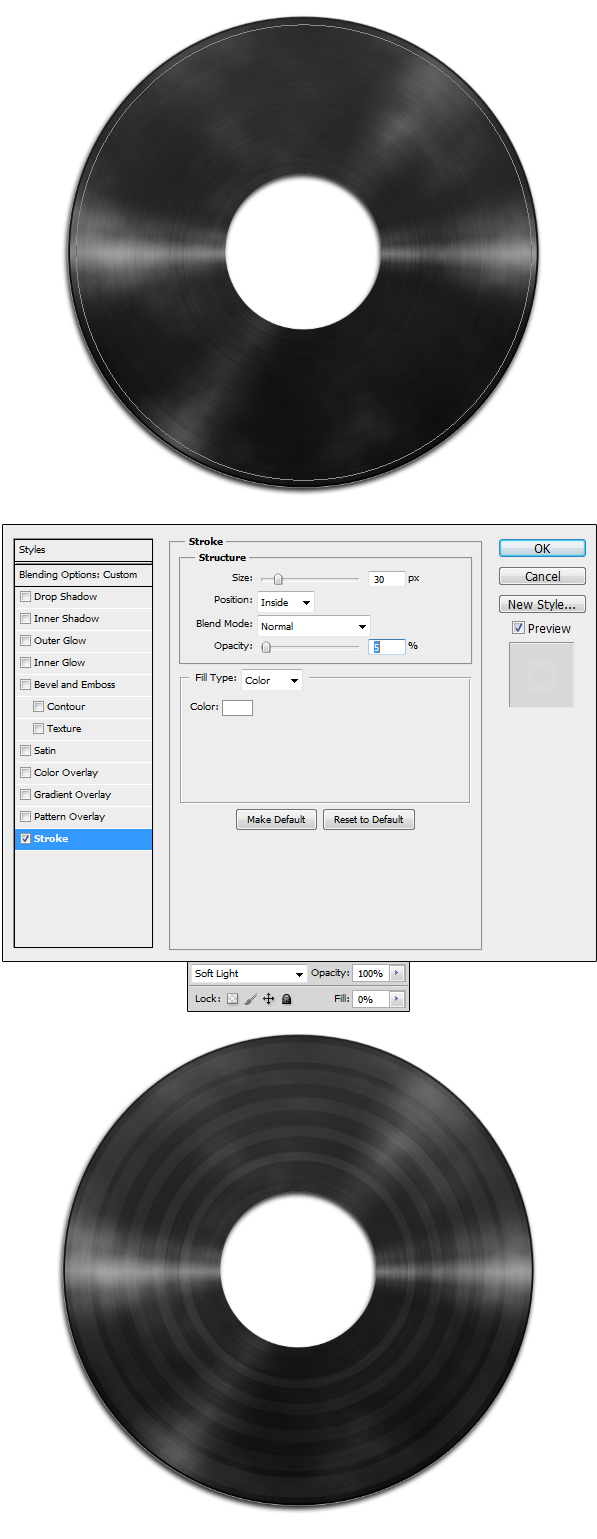Image resolution: width=597 pixels, height=1539 pixels.
Task: Click the lock all padlock icon
Action: (286, 999)
